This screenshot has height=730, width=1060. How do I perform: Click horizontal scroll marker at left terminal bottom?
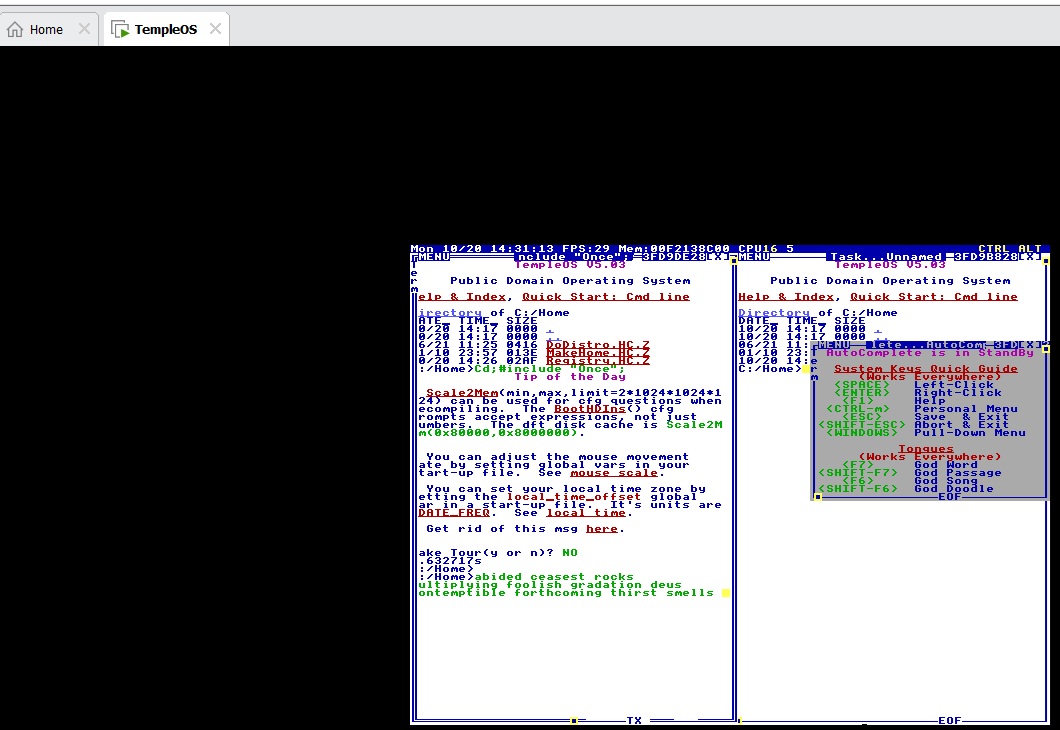pyautogui.click(x=573, y=721)
